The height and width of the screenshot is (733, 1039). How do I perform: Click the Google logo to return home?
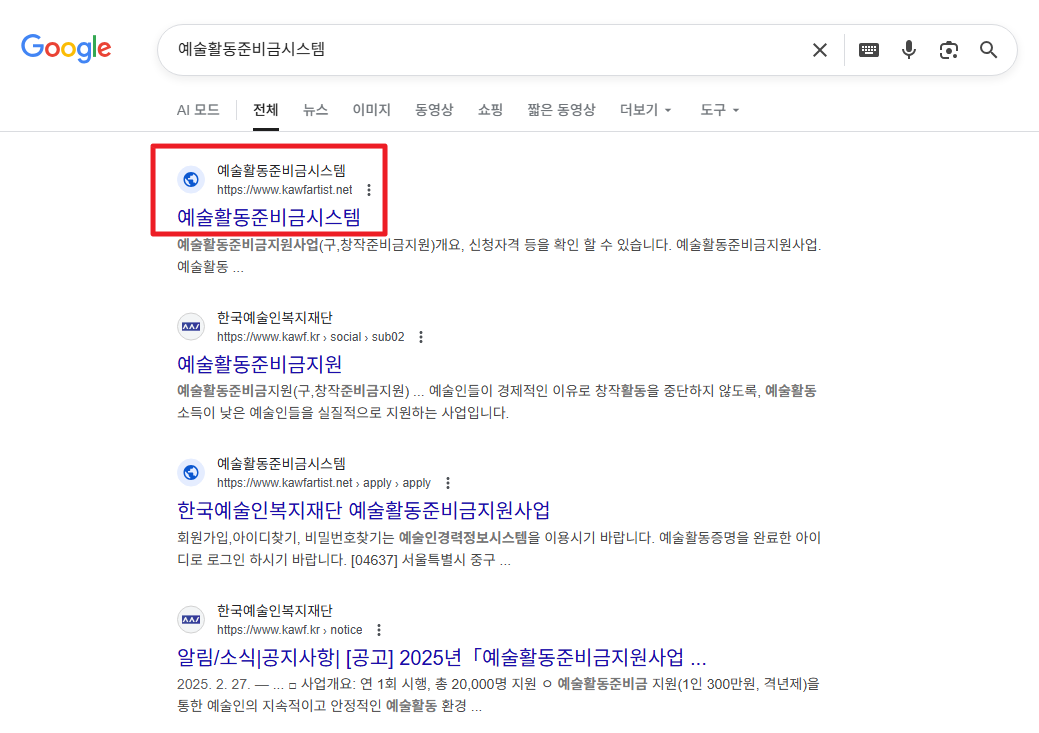pos(65,48)
